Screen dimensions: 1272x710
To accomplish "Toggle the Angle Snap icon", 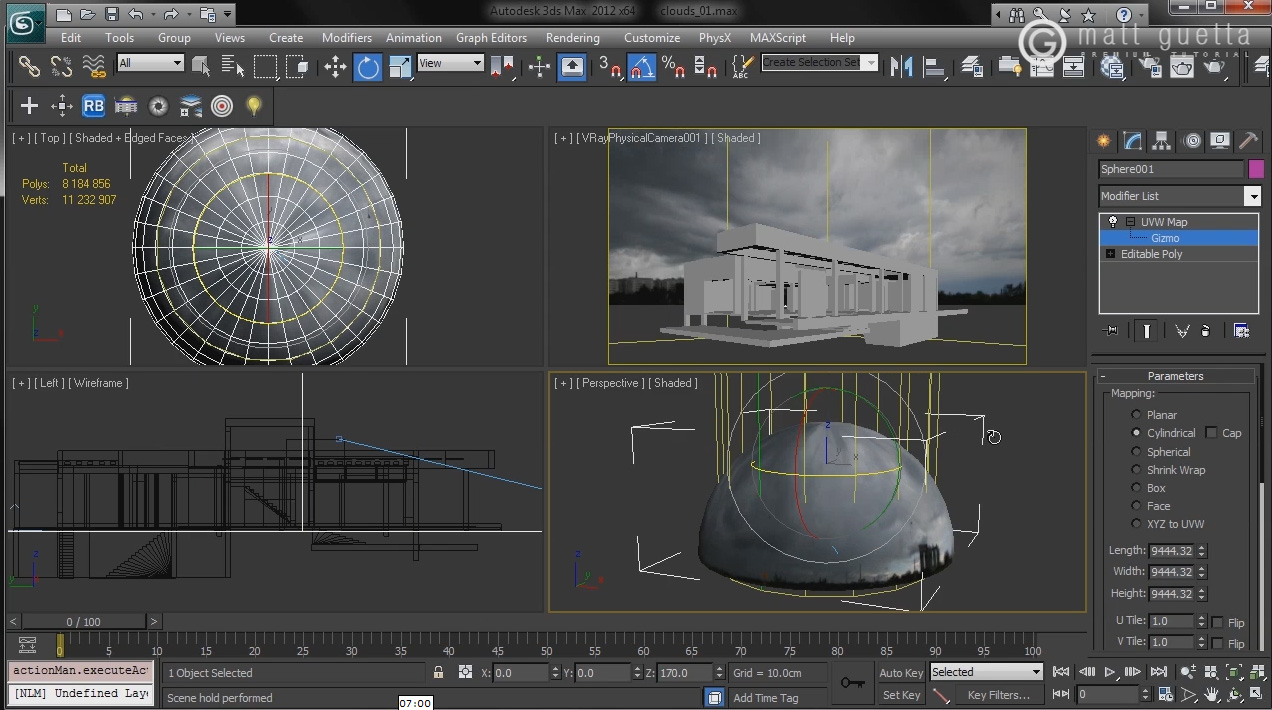I will tap(642, 67).
